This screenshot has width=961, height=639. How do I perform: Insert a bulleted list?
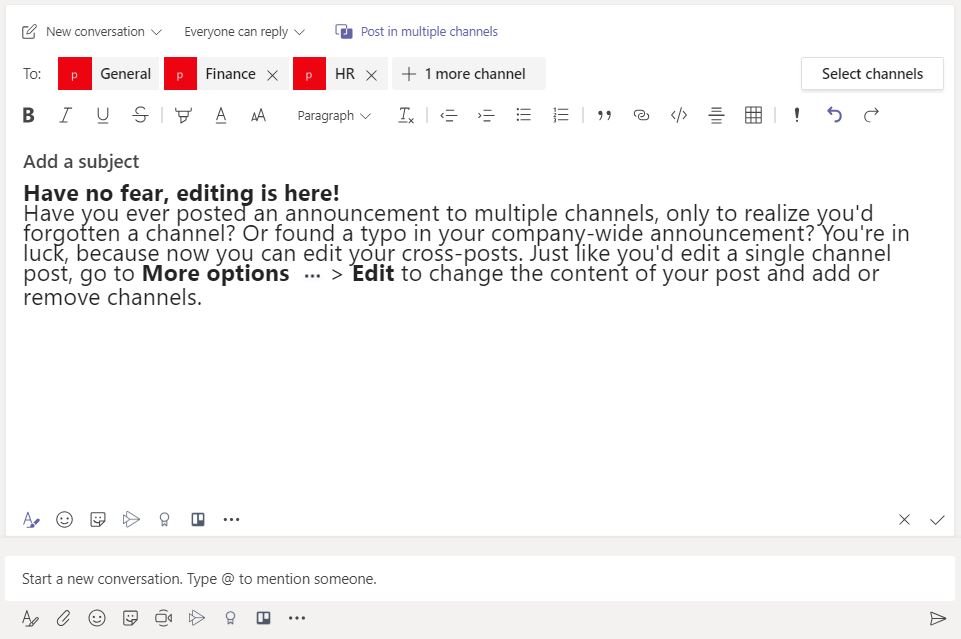click(523, 115)
